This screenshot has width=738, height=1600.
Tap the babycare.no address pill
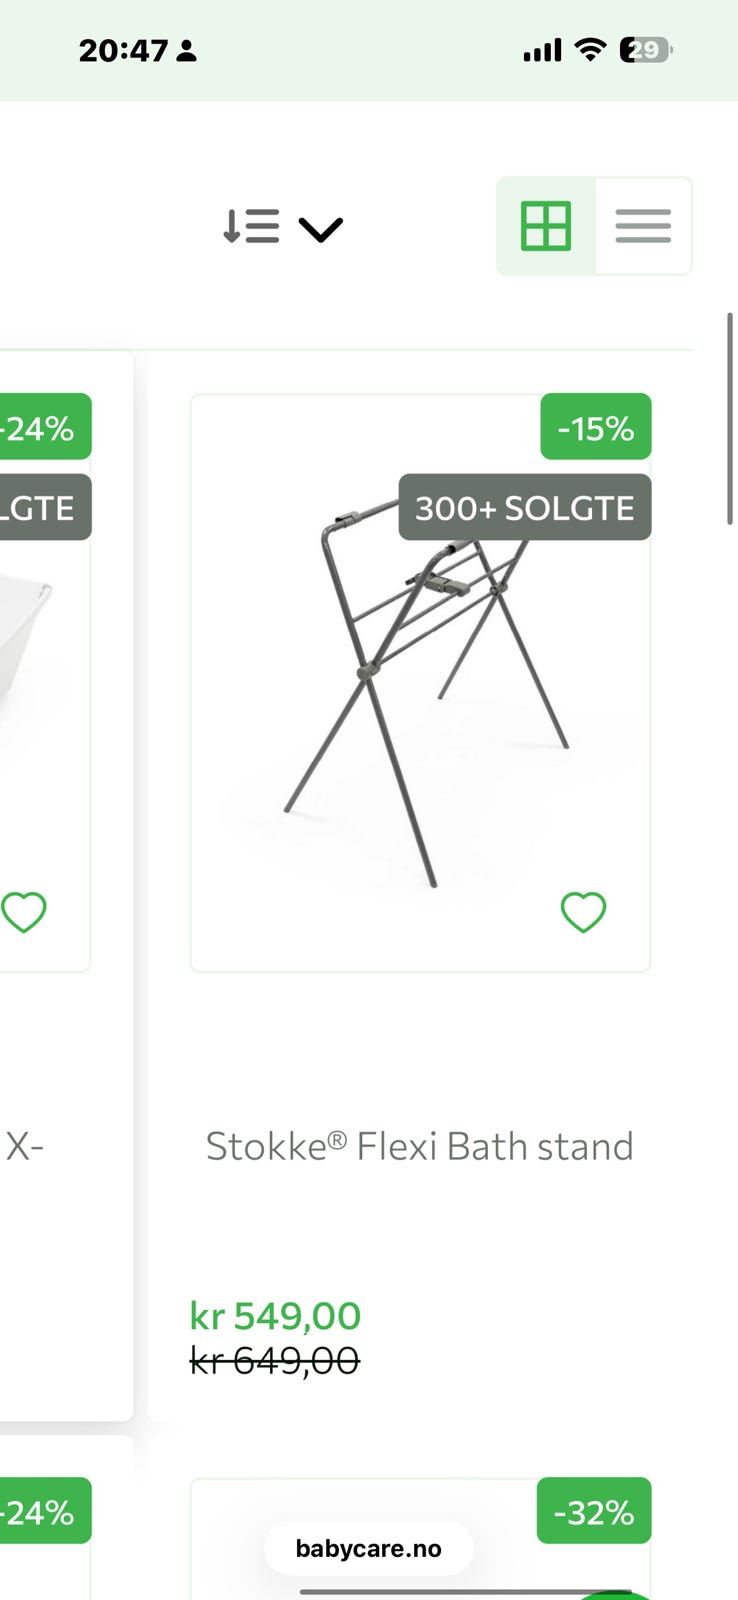[368, 1549]
